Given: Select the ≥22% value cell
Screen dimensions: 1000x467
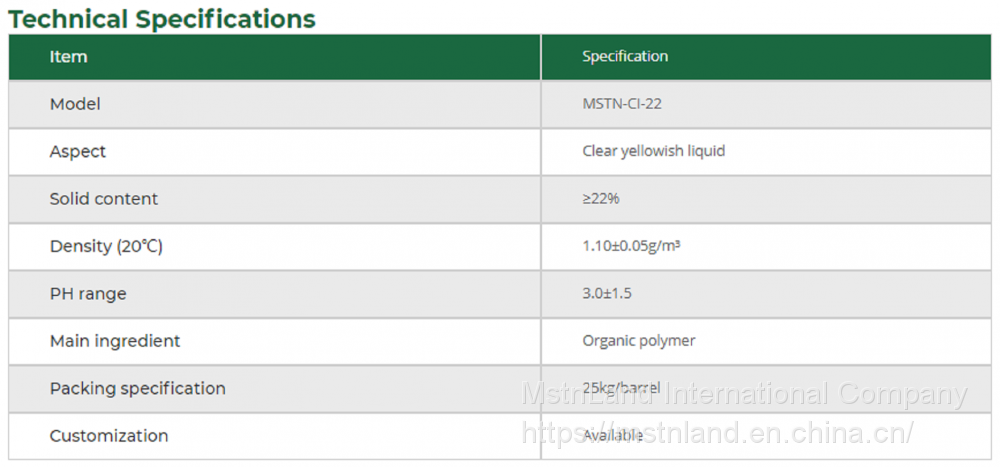Looking at the screenshot, I should point(601,199).
